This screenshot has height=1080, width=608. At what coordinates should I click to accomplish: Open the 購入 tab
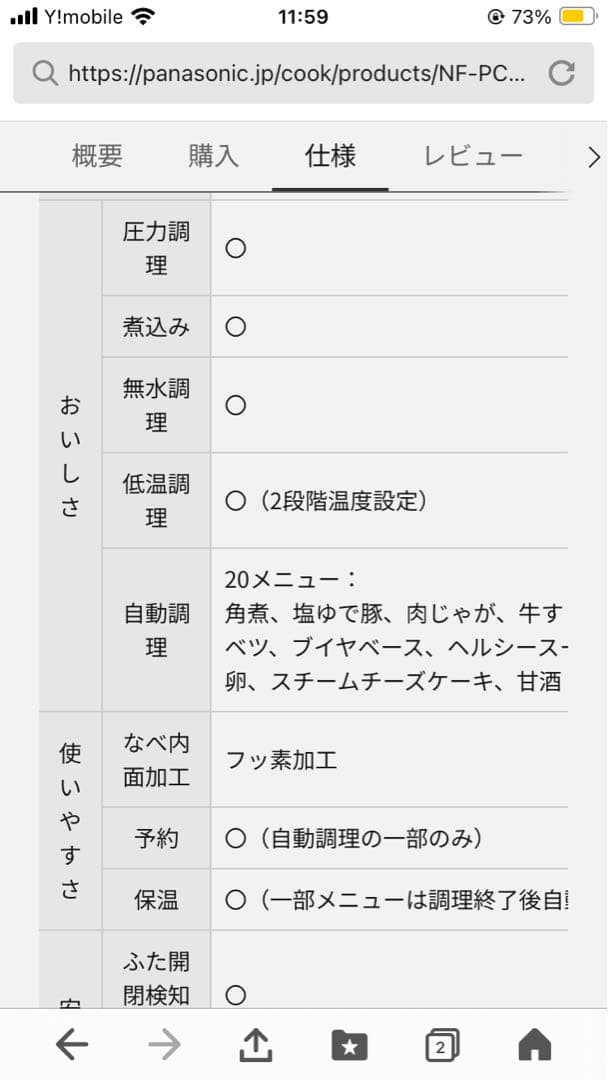tap(211, 156)
